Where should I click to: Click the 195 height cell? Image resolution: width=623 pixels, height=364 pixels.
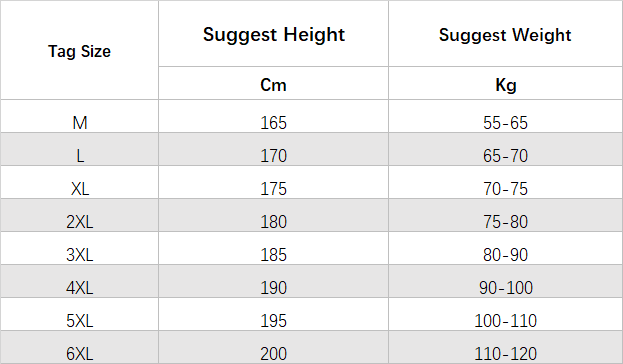(273, 314)
